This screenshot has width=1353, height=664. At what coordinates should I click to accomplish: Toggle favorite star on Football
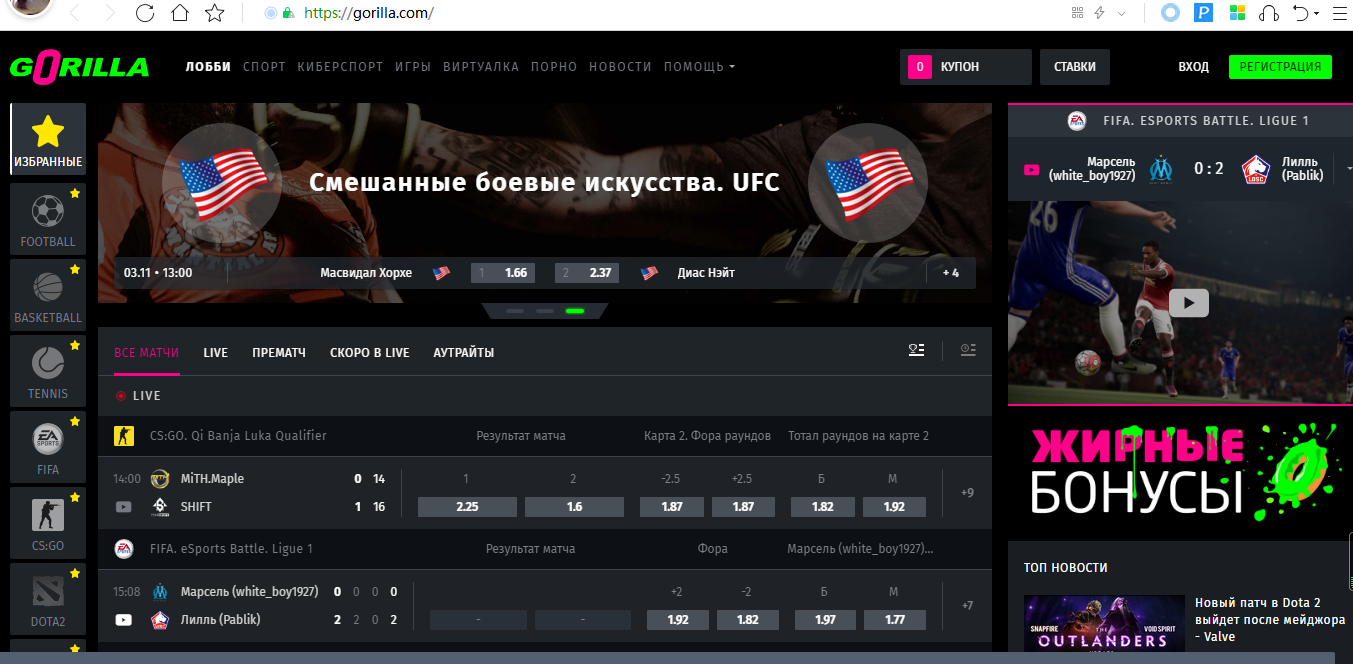74,193
